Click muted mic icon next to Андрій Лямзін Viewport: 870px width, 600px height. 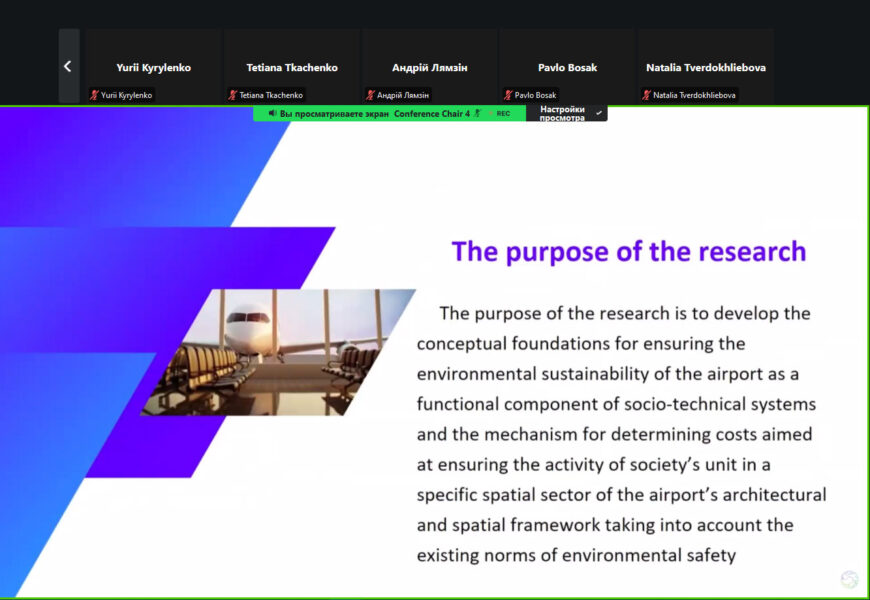[371, 95]
